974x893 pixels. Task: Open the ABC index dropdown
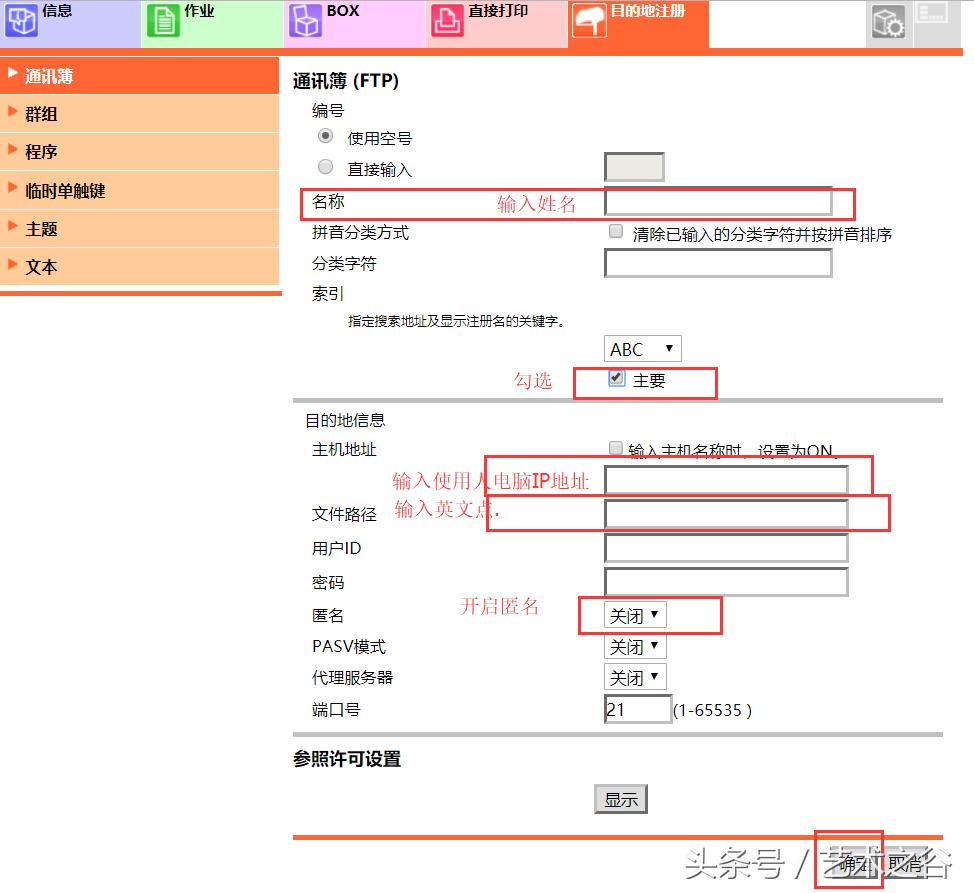click(642, 349)
